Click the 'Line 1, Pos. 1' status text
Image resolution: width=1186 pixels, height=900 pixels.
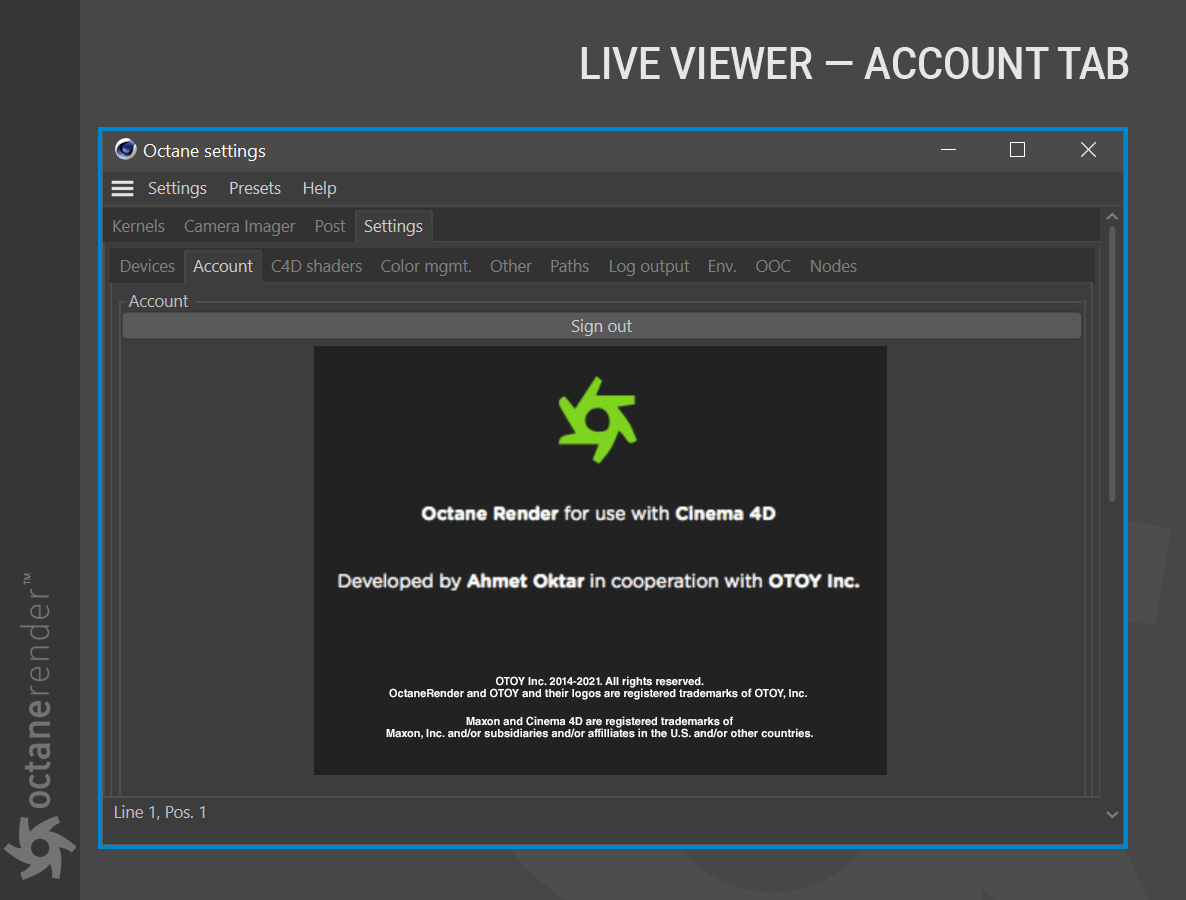pos(160,812)
